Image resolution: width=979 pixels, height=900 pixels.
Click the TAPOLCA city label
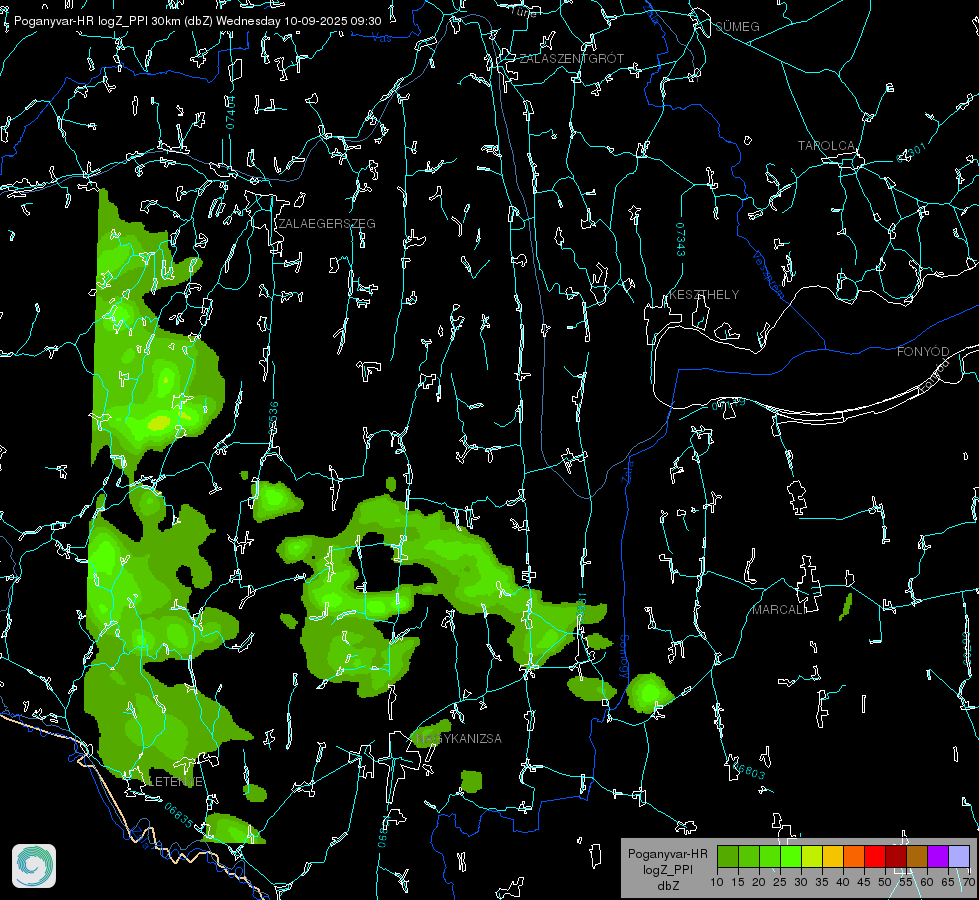pos(826,146)
